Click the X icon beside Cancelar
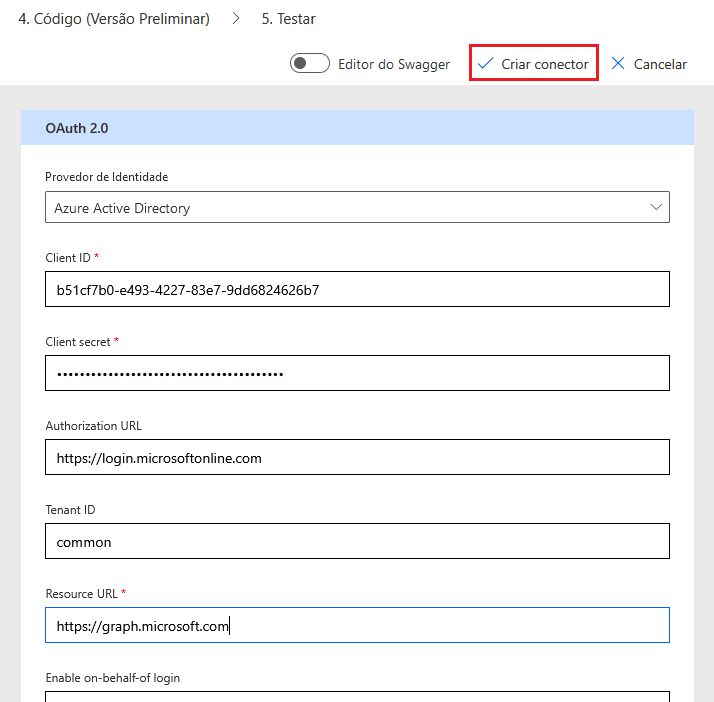Image resolution: width=714 pixels, height=702 pixels. tap(618, 64)
